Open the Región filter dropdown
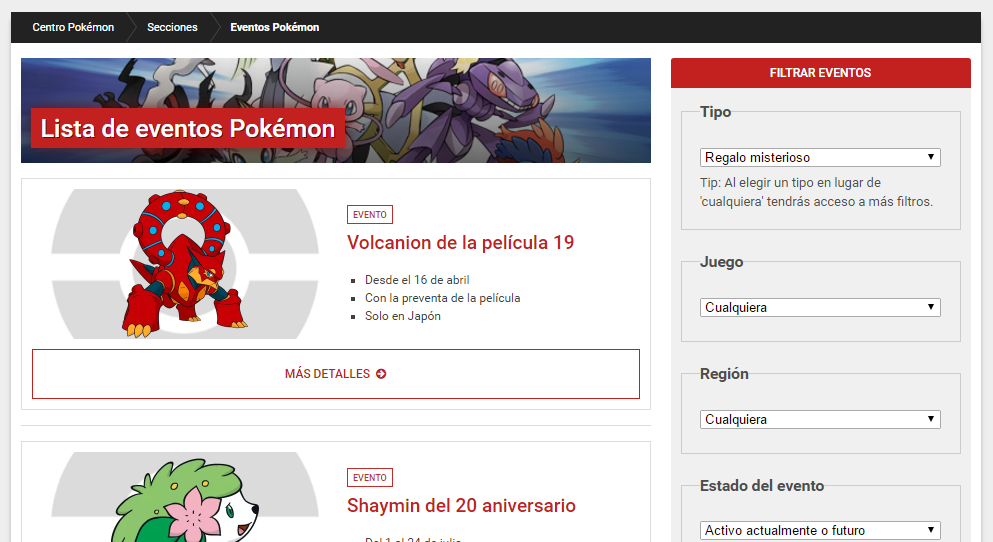993x542 pixels. [820, 419]
